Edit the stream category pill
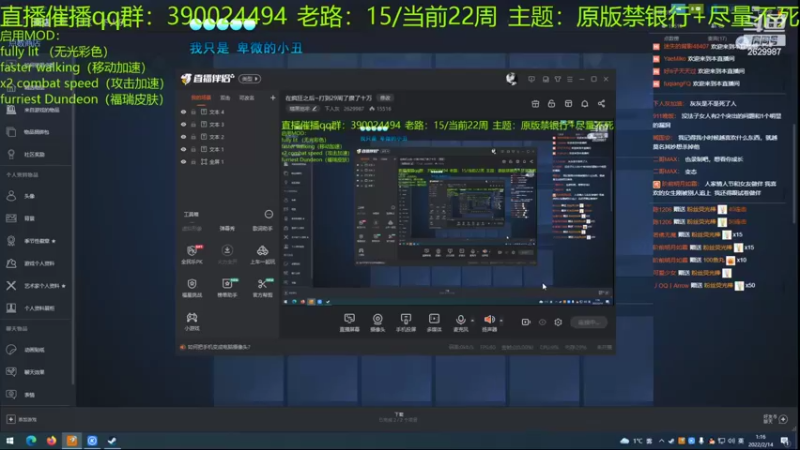 point(304,109)
